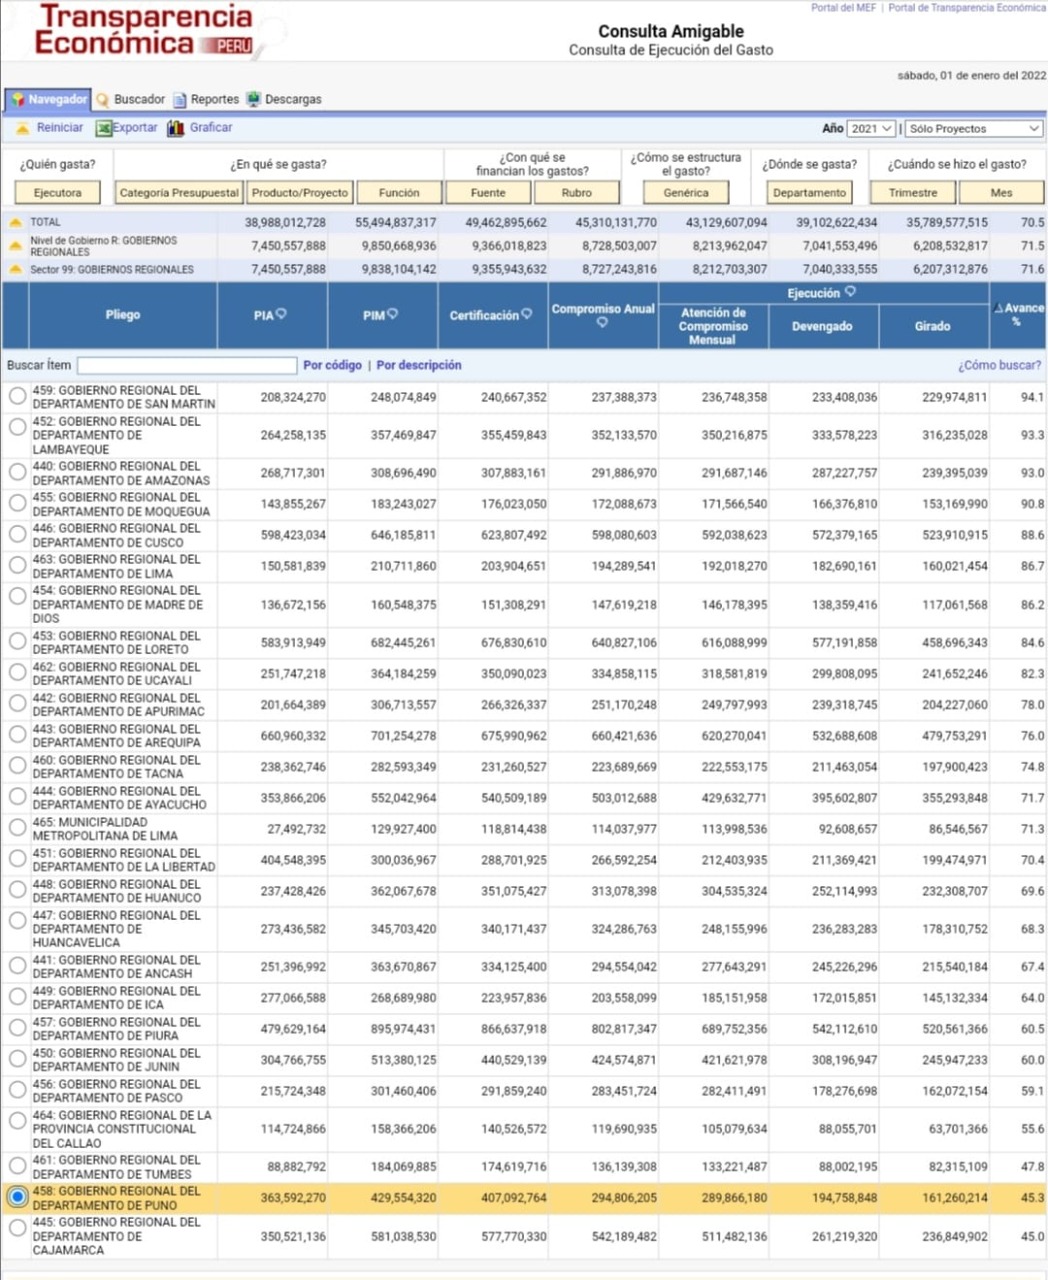Click the Reiniciar toolbar link
The image size is (1048, 1280).
click(60, 128)
